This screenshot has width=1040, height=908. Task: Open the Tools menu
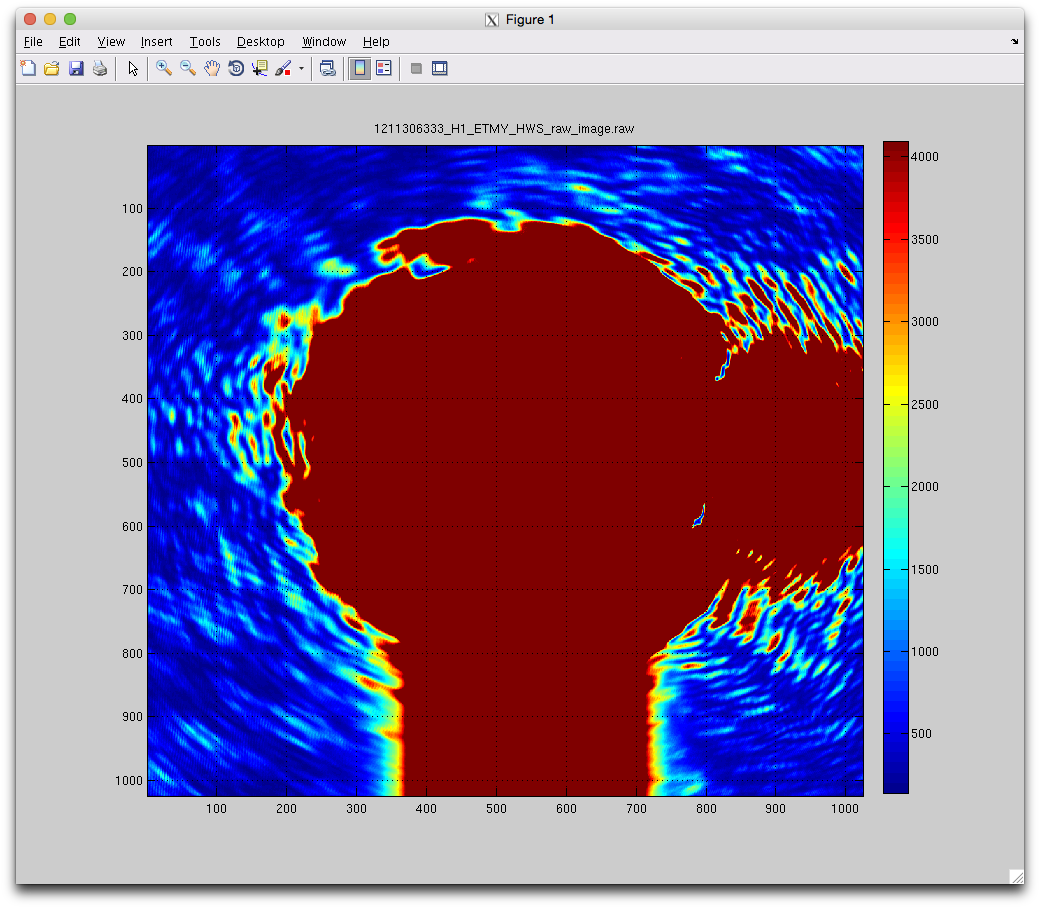tap(205, 42)
